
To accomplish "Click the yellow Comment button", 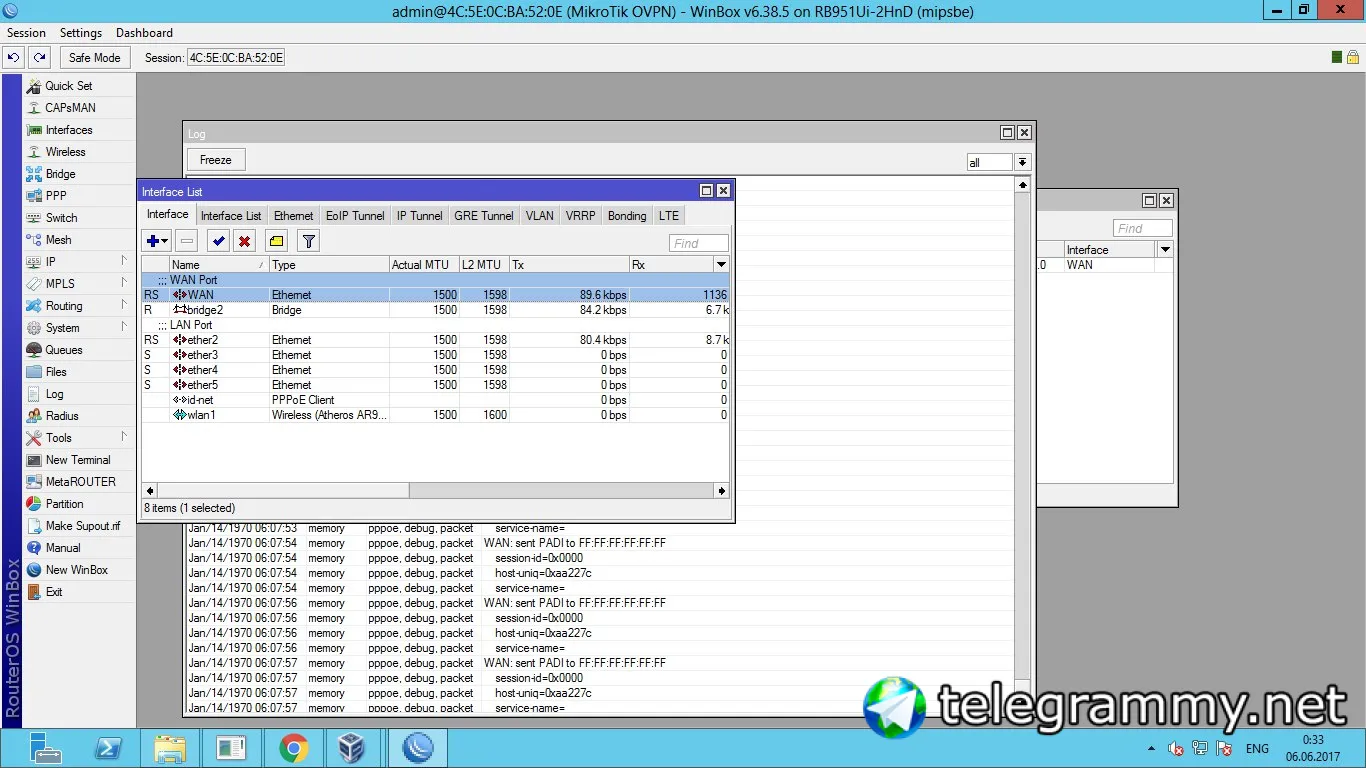I will click(x=276, y=241).
